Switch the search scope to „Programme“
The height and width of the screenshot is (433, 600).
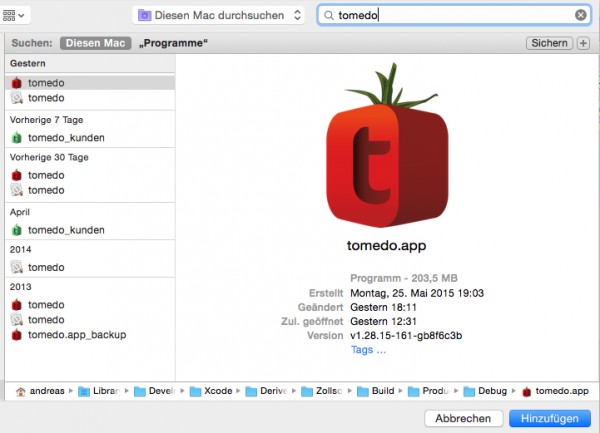click(173, 43)
